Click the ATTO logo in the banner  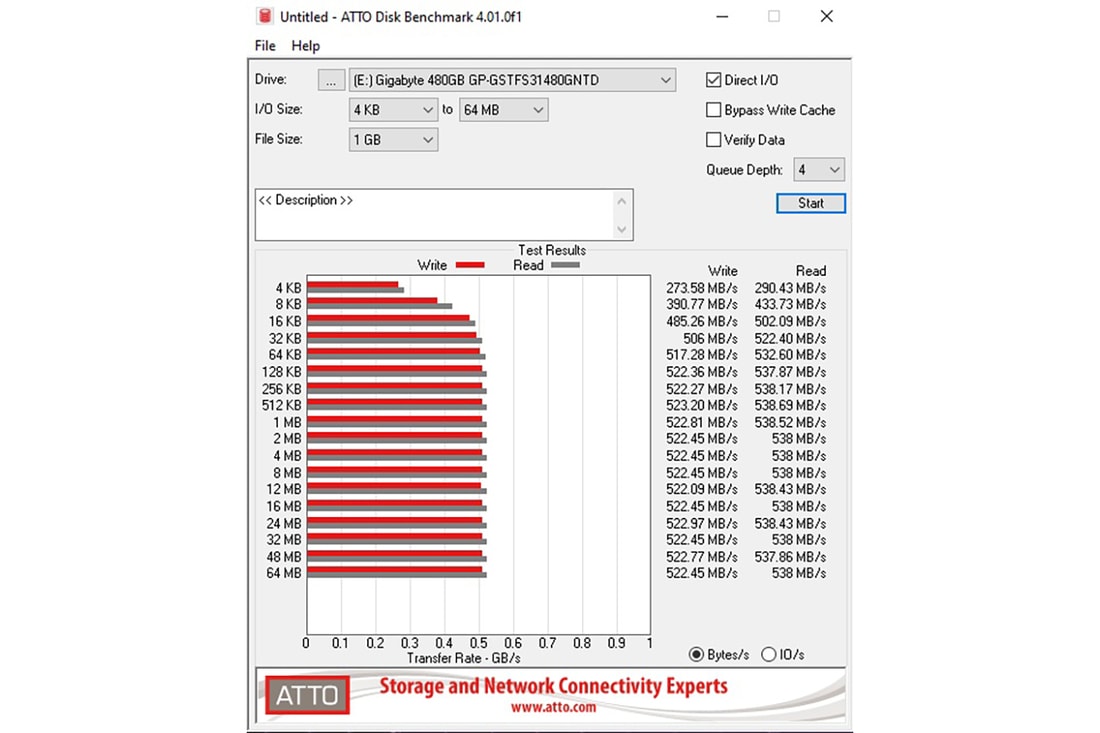[x=307, y=695]
